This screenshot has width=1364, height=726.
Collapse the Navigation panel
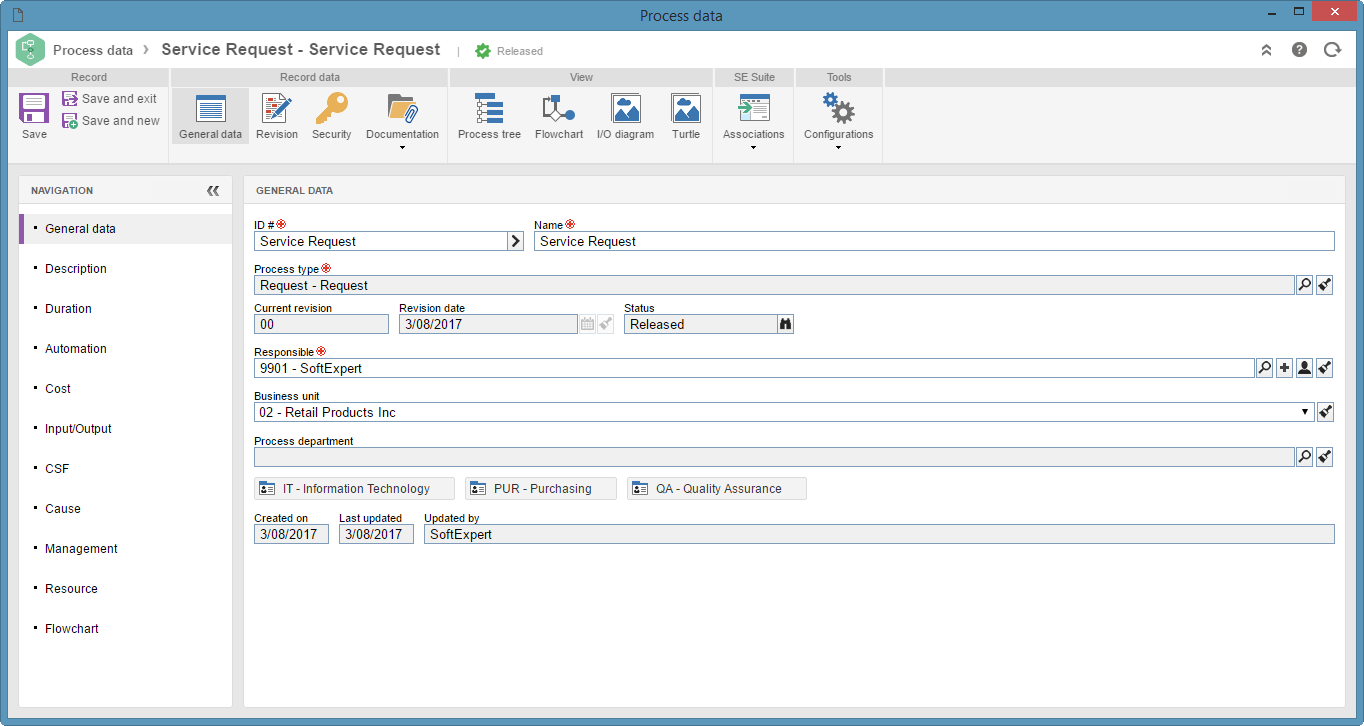click(x=213, y=190)
